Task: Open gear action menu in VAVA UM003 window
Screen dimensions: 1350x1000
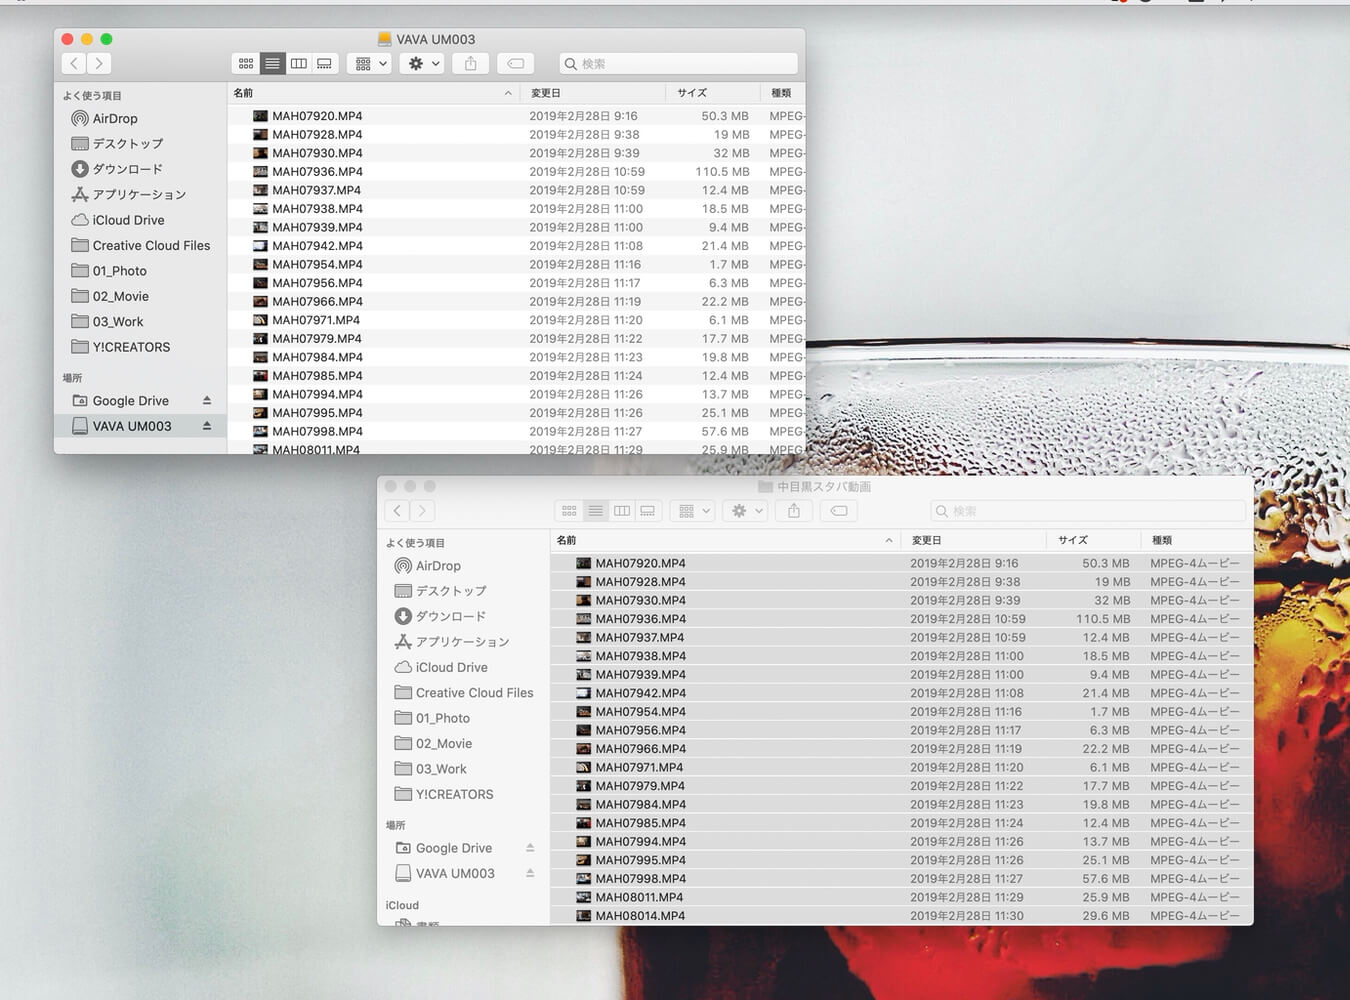Action: (424, 64)
